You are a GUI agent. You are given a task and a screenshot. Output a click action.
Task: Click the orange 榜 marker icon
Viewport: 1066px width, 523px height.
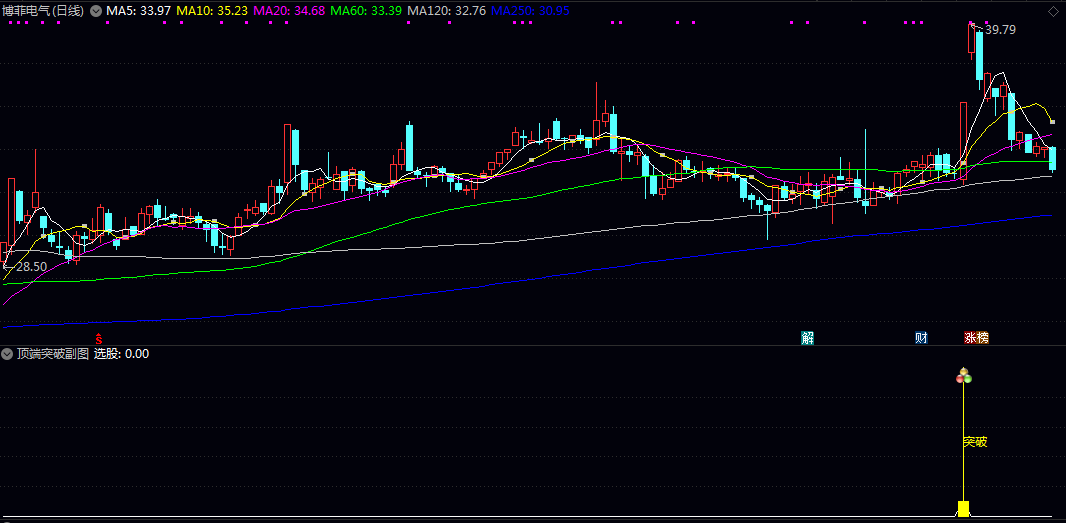point(982,338)
